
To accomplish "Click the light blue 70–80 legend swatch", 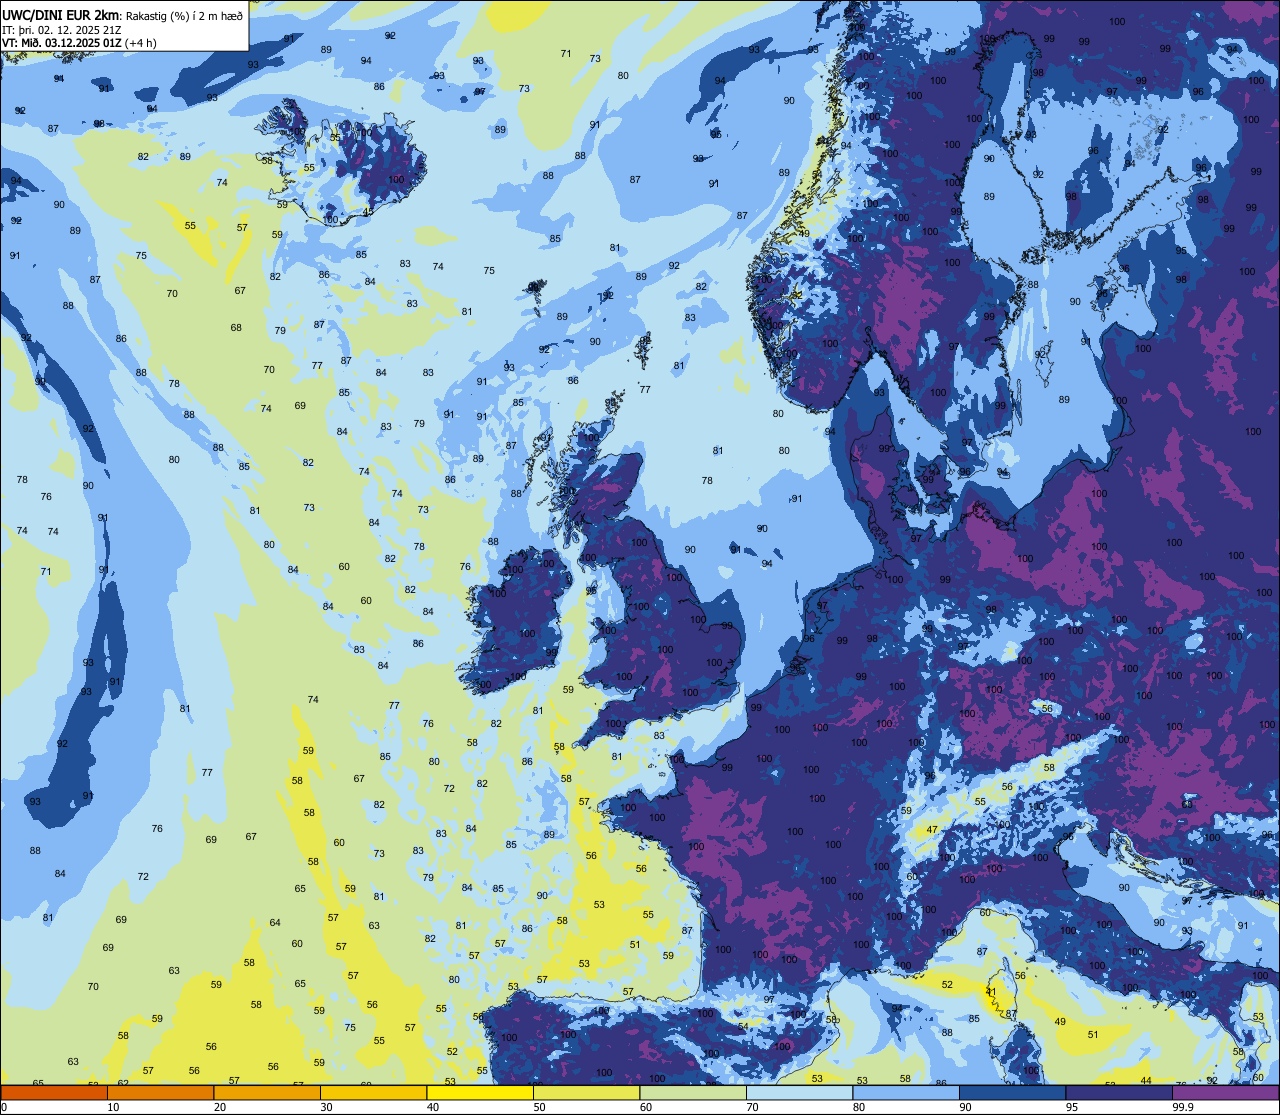I will tap(799, 1092).
